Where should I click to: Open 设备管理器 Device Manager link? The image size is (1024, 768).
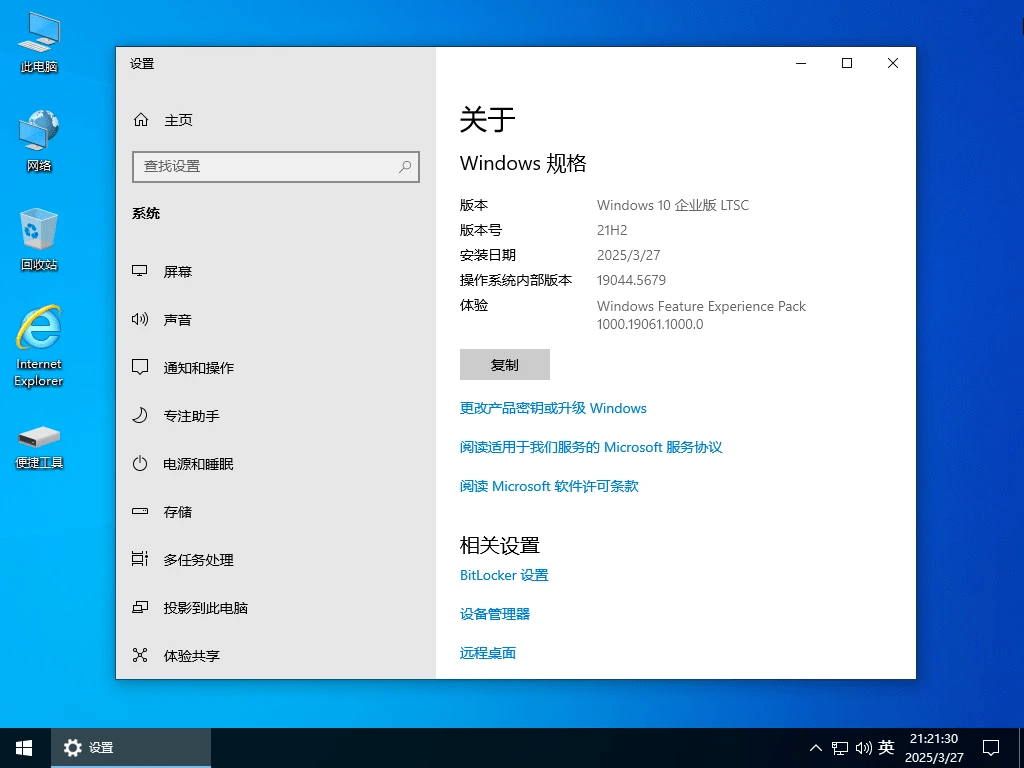495,613
